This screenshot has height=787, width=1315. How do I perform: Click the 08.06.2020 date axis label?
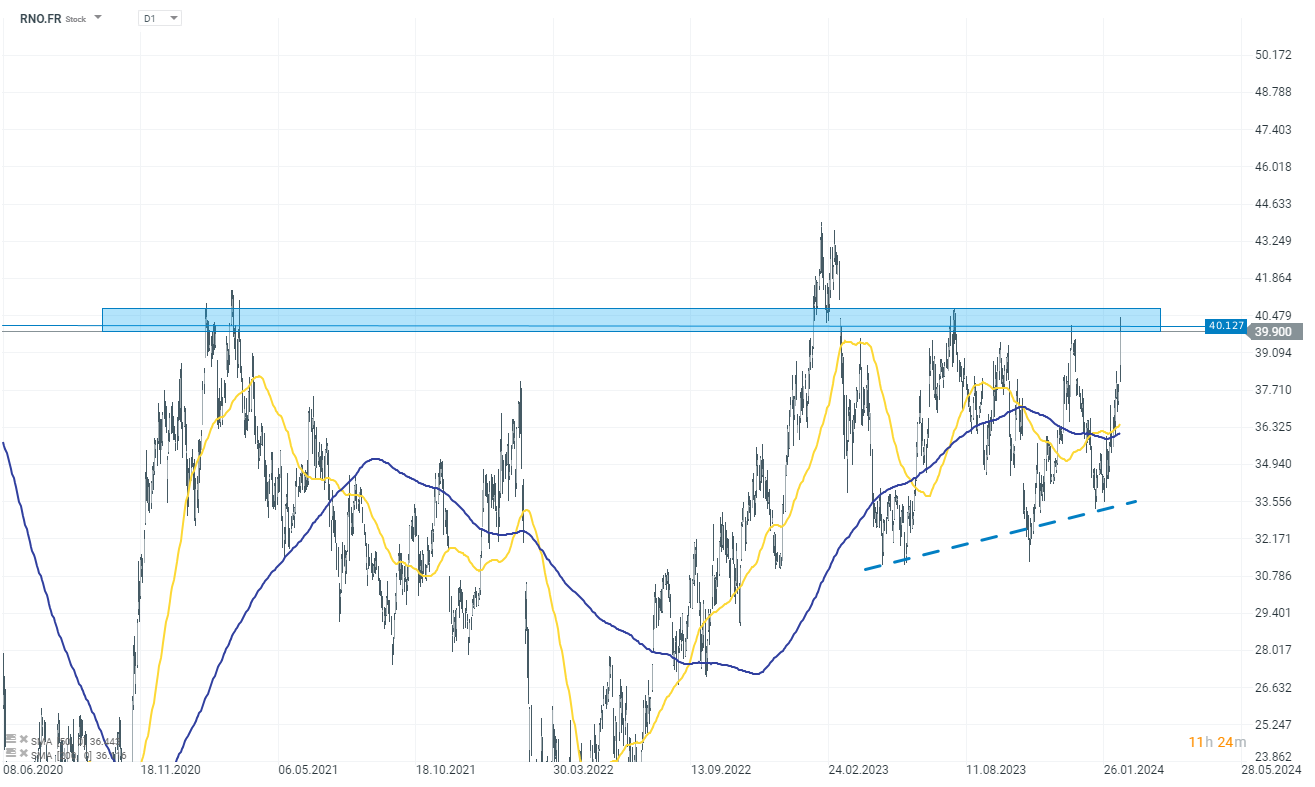(32, 770)
